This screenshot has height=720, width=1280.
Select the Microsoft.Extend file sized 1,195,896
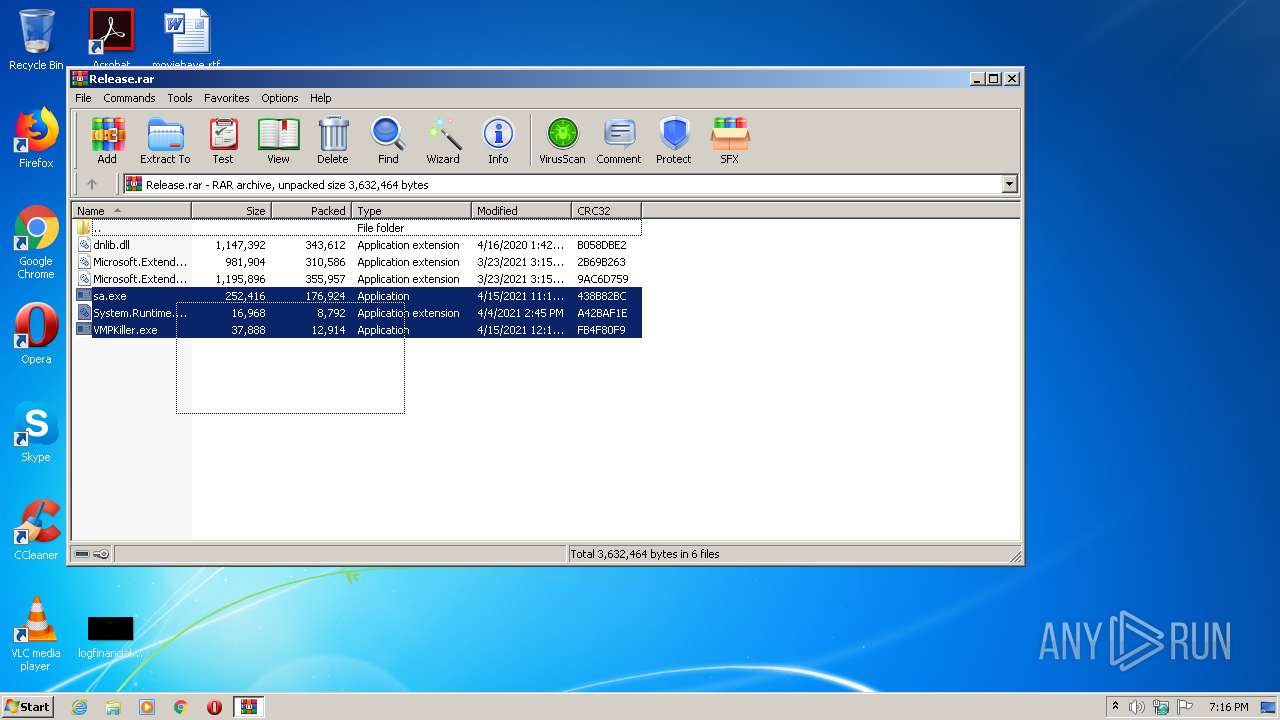358,279
